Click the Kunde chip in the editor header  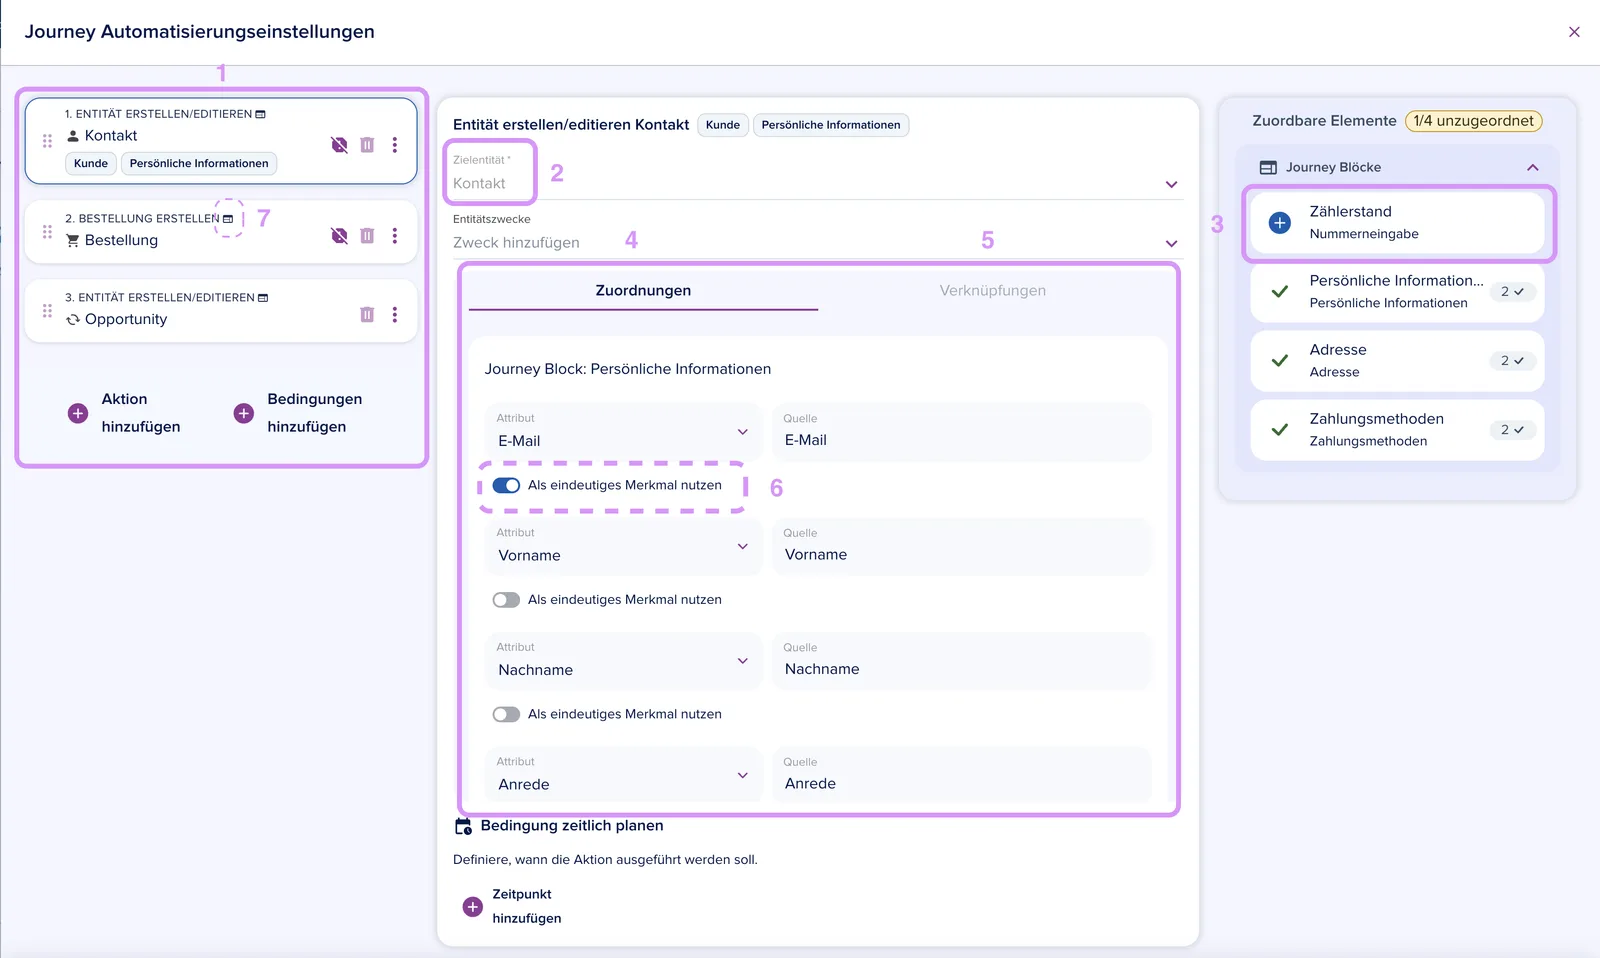723,125
